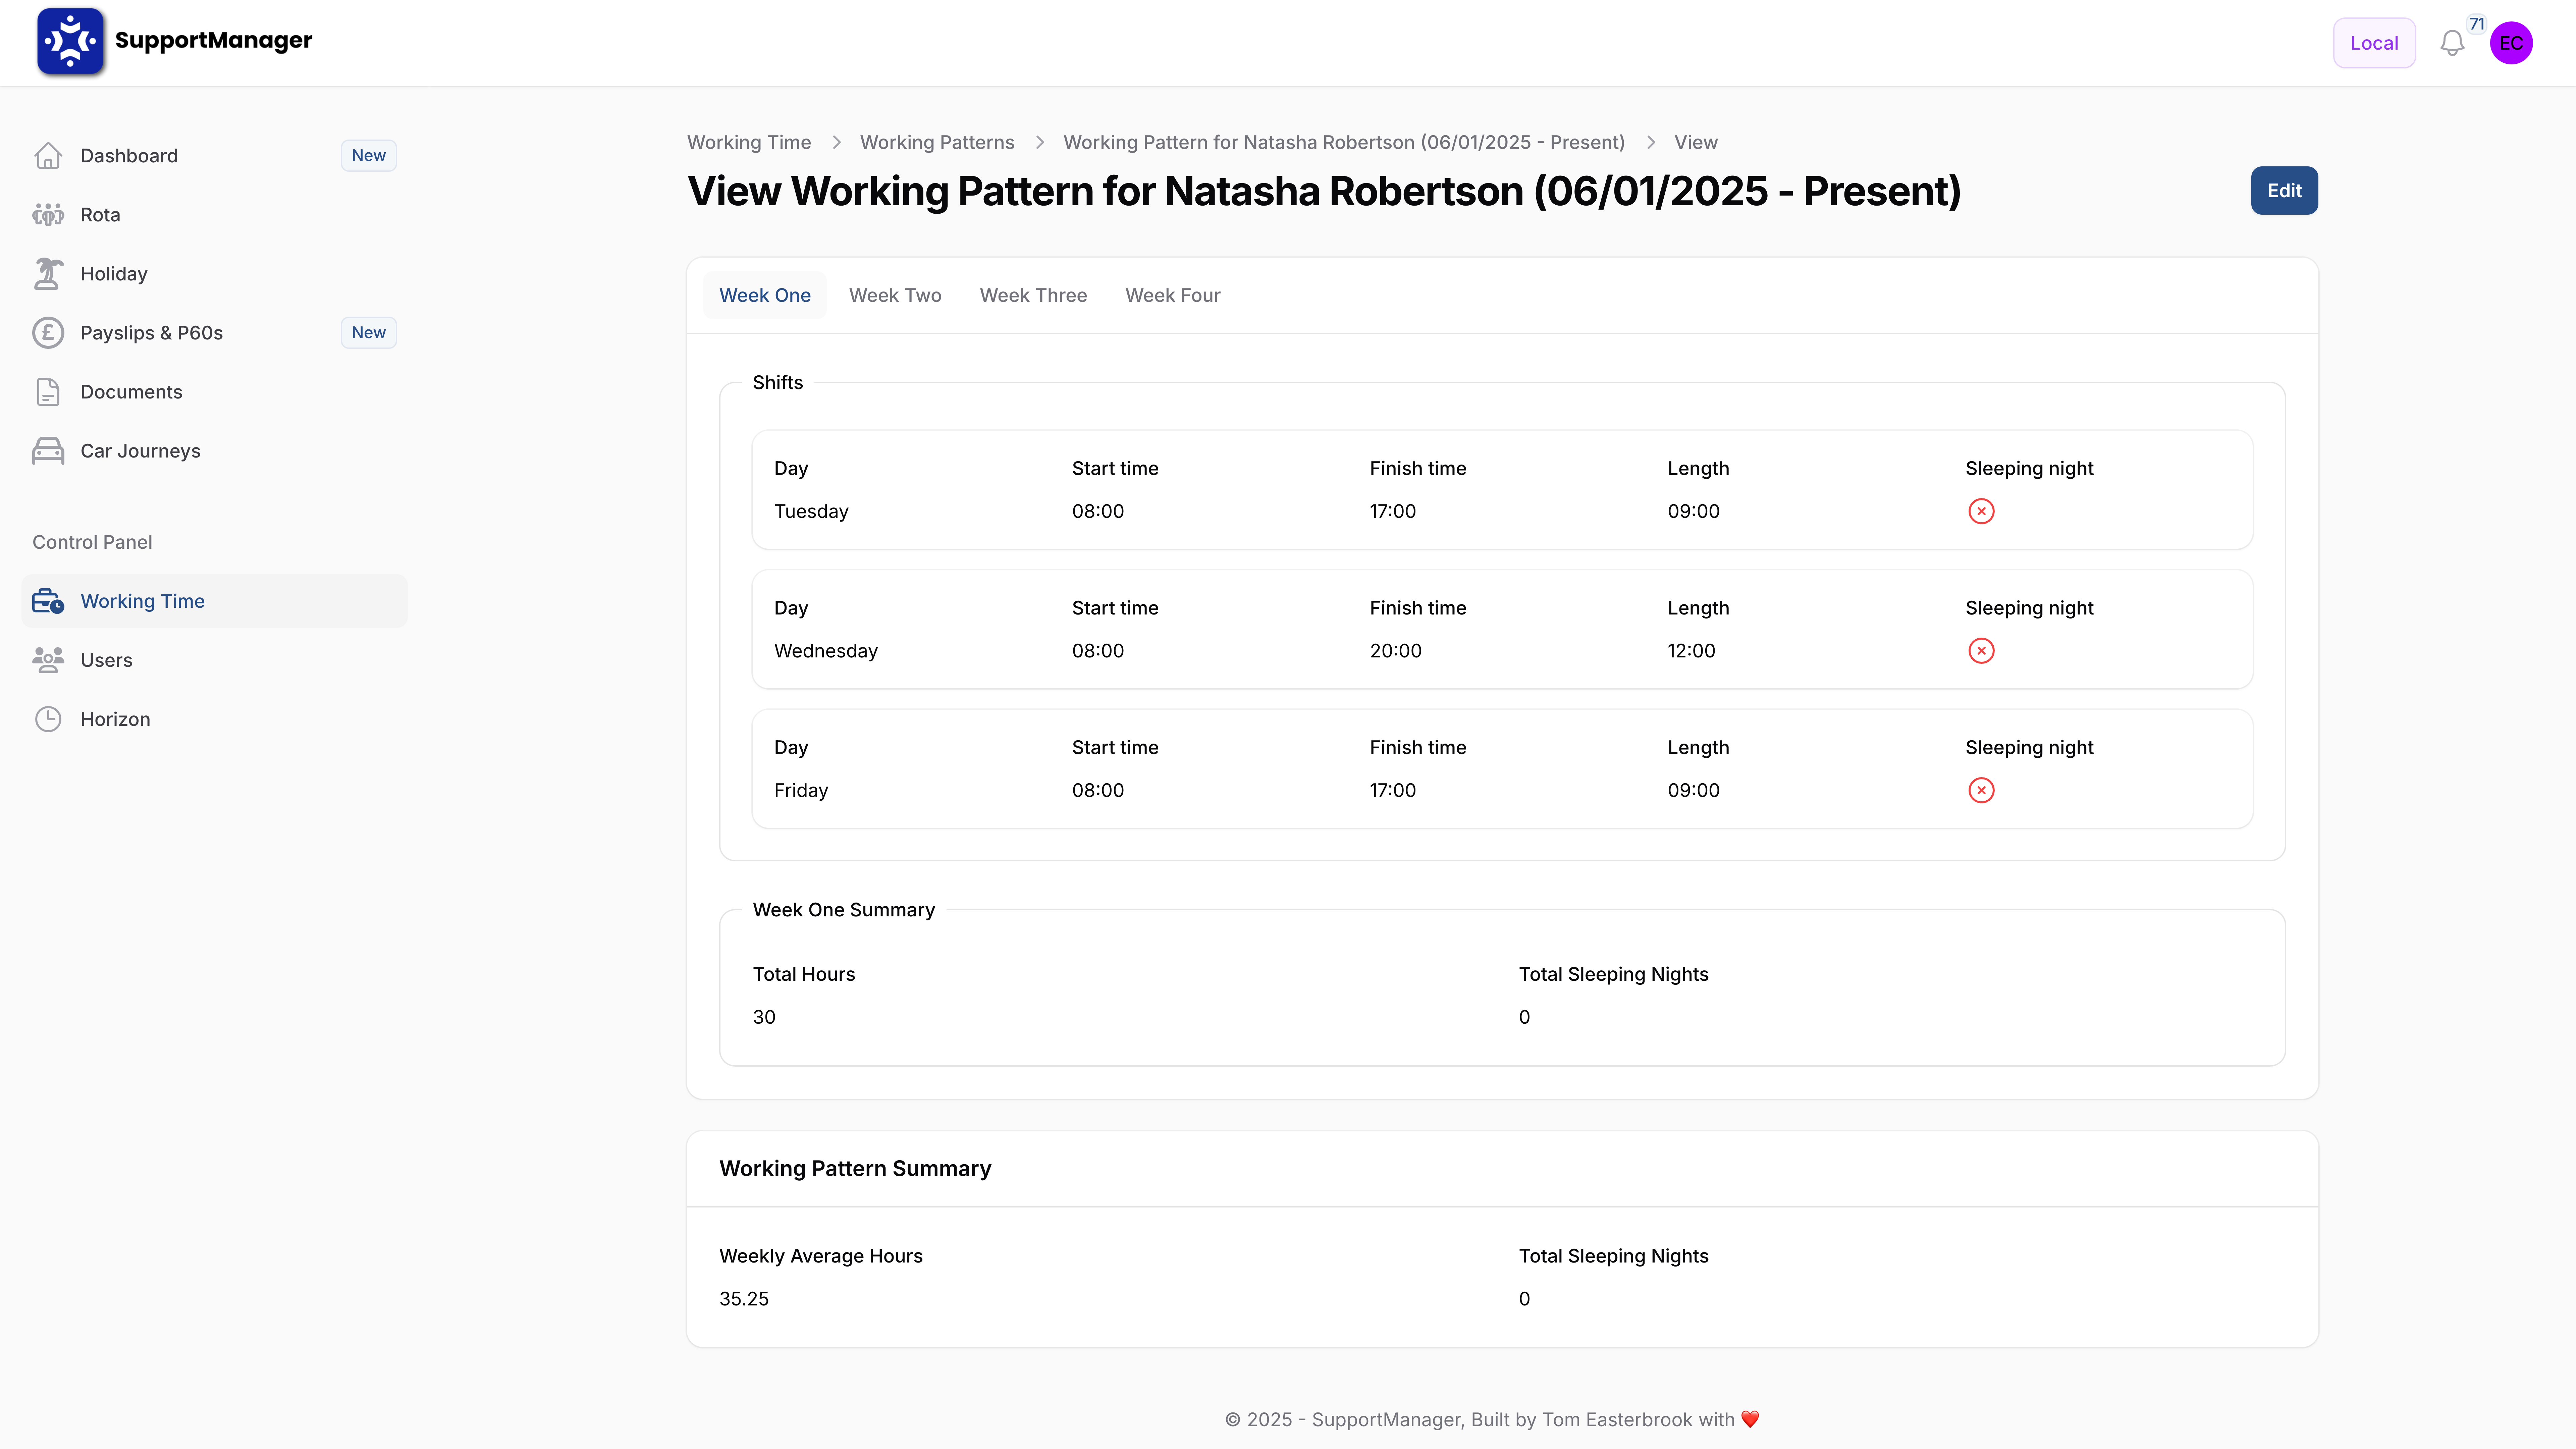
Task: Click the Control Panel section heading
Action: (x=92, y=542)
